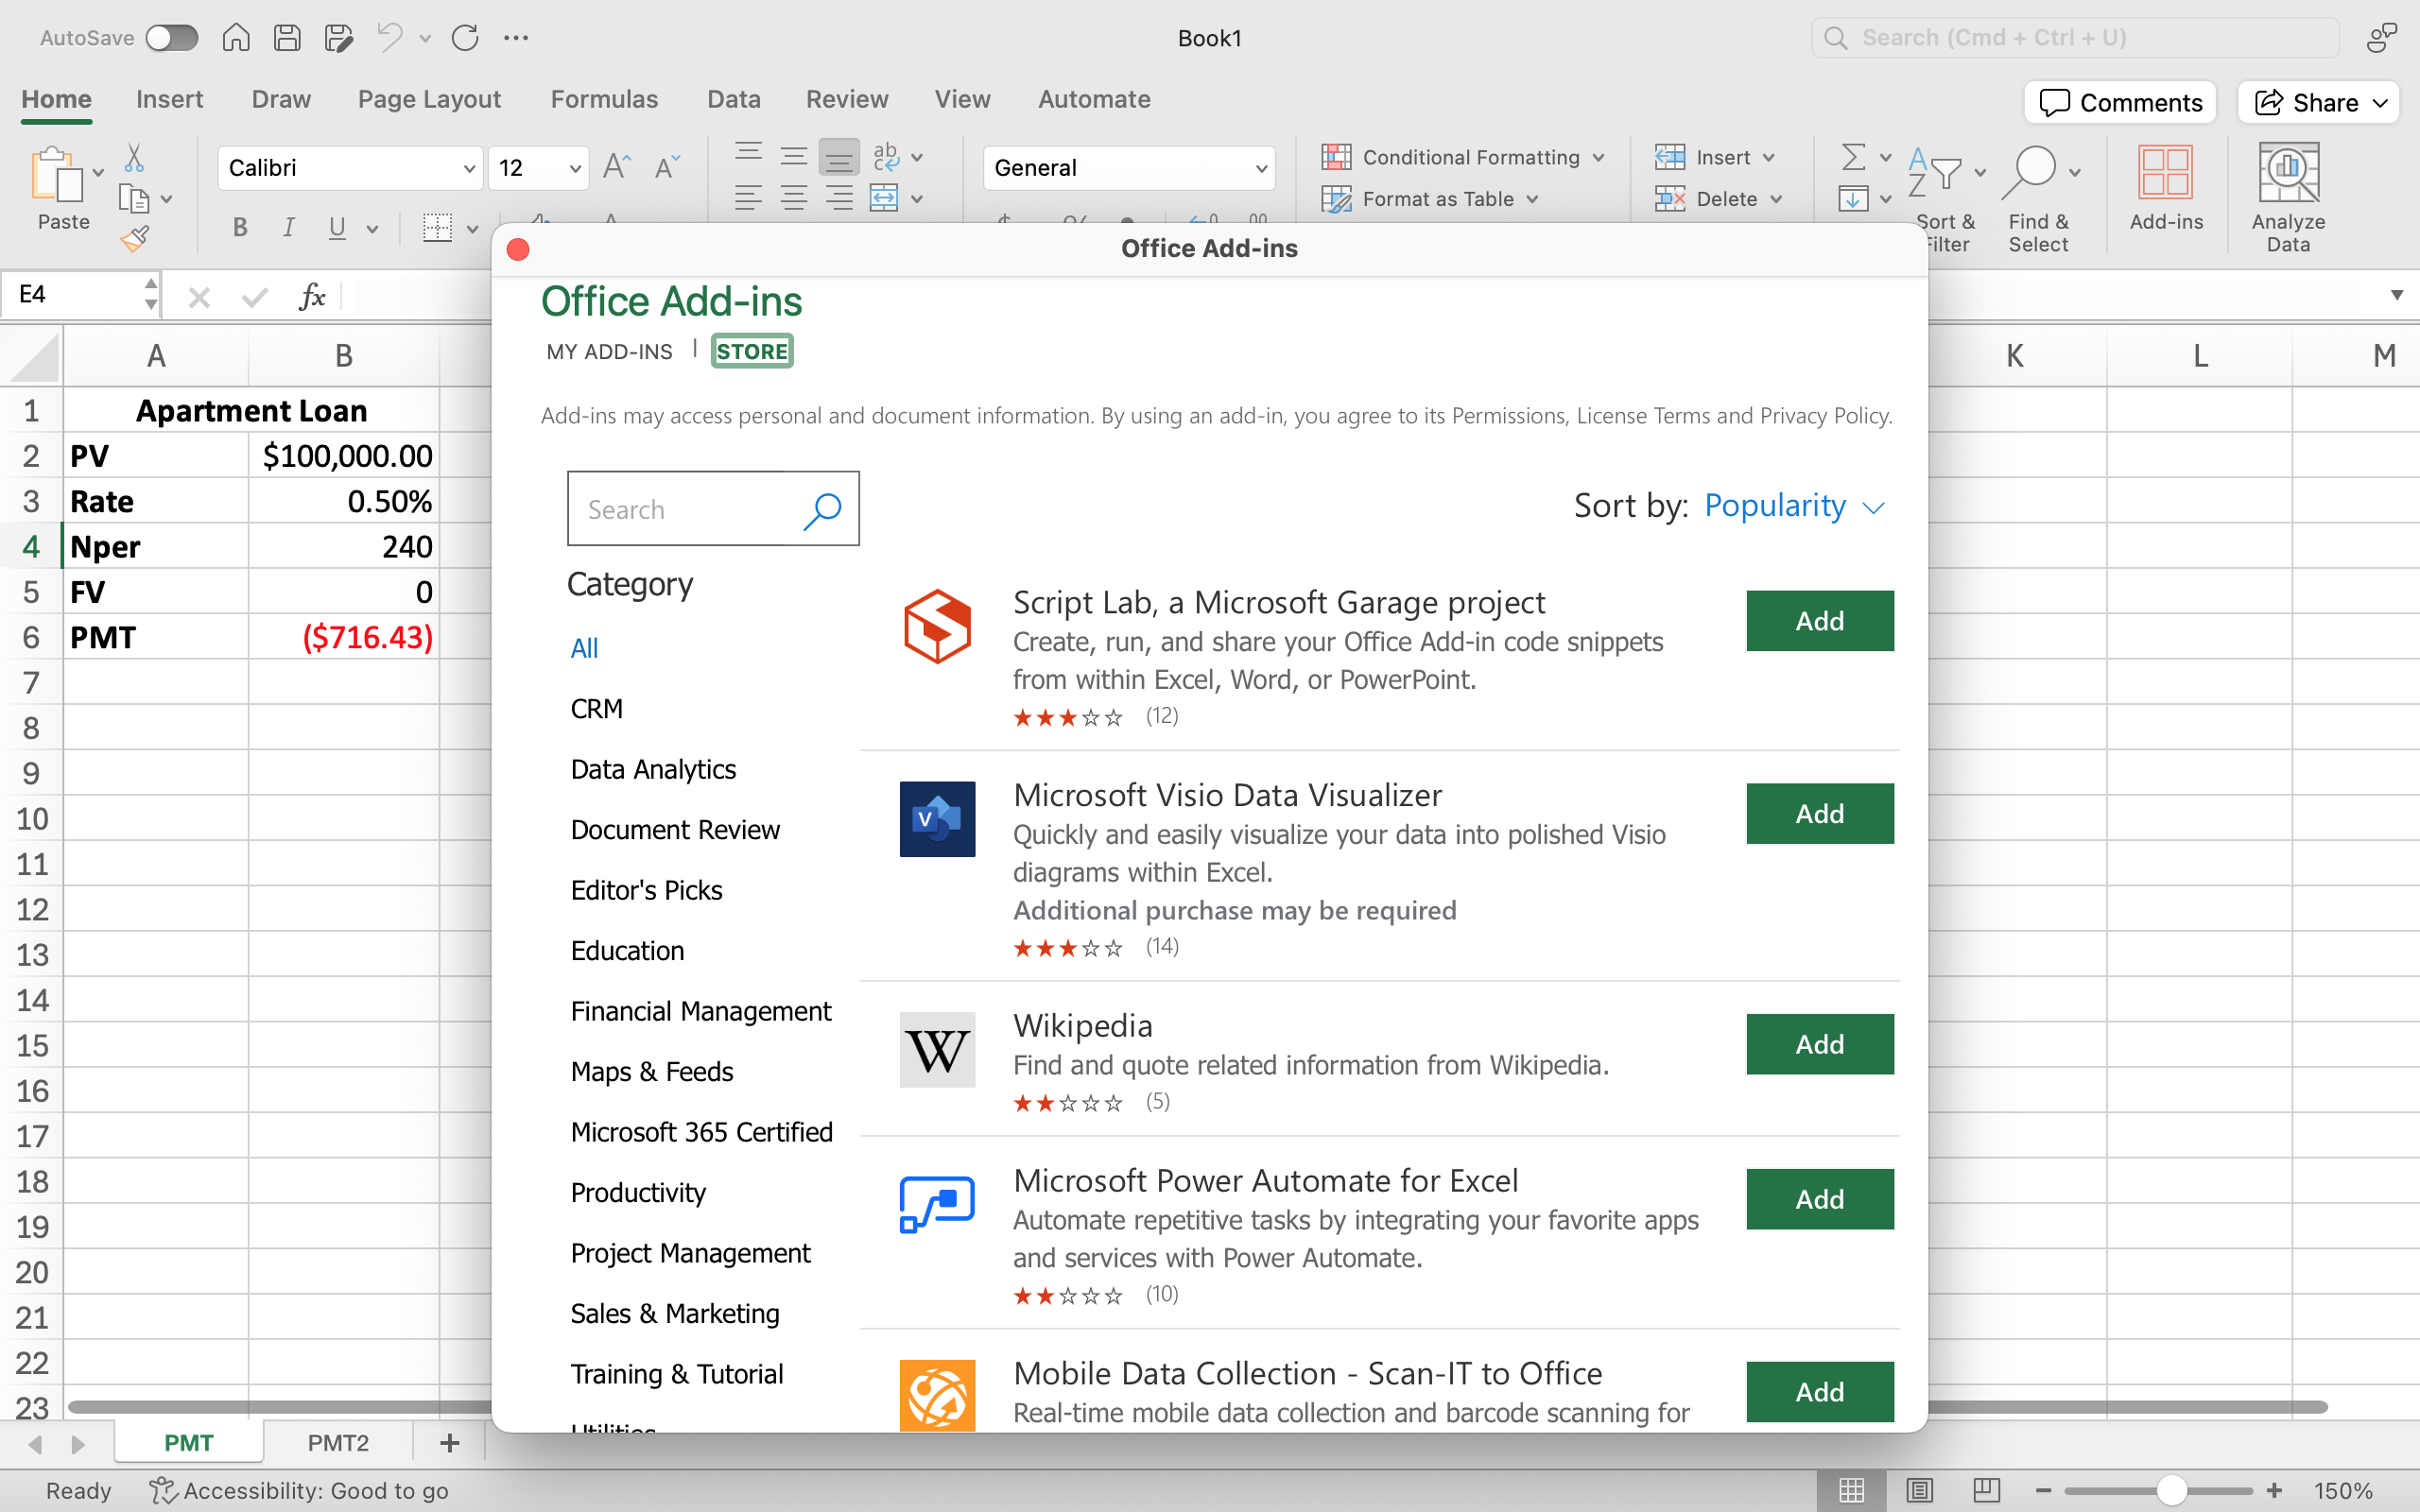Open the Borders dropdown arrow
The height and width of the screenshot is (1512, 2420).
pos(473,229)
